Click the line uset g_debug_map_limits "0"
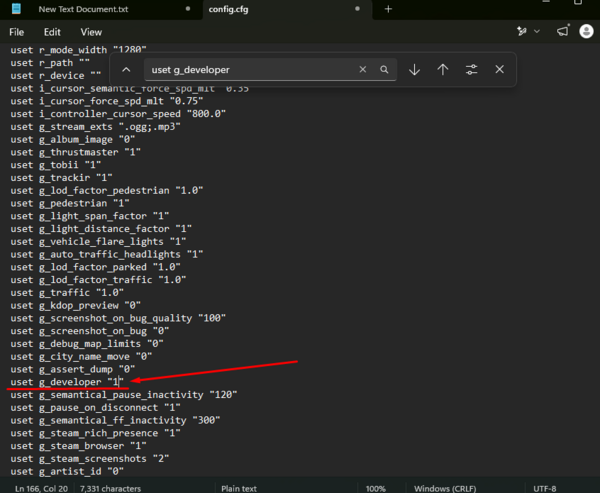The width and height of the screenshot is (600, 493). [x=87, y=344]
